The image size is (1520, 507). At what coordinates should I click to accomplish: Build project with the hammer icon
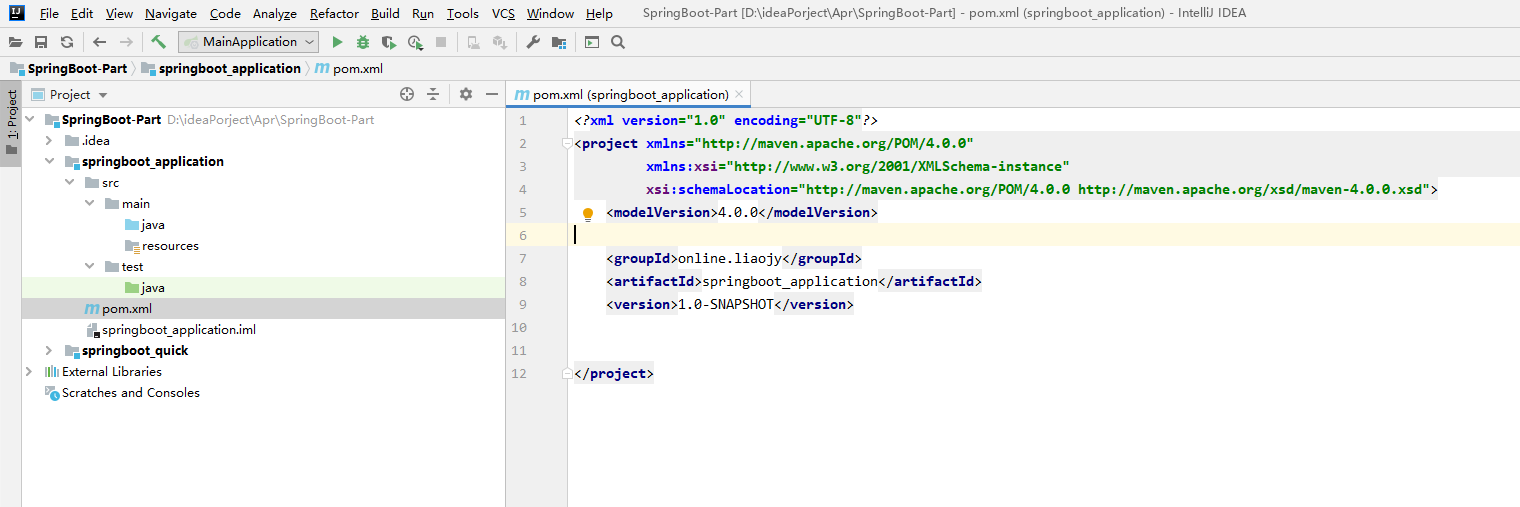tap(158, 42)
